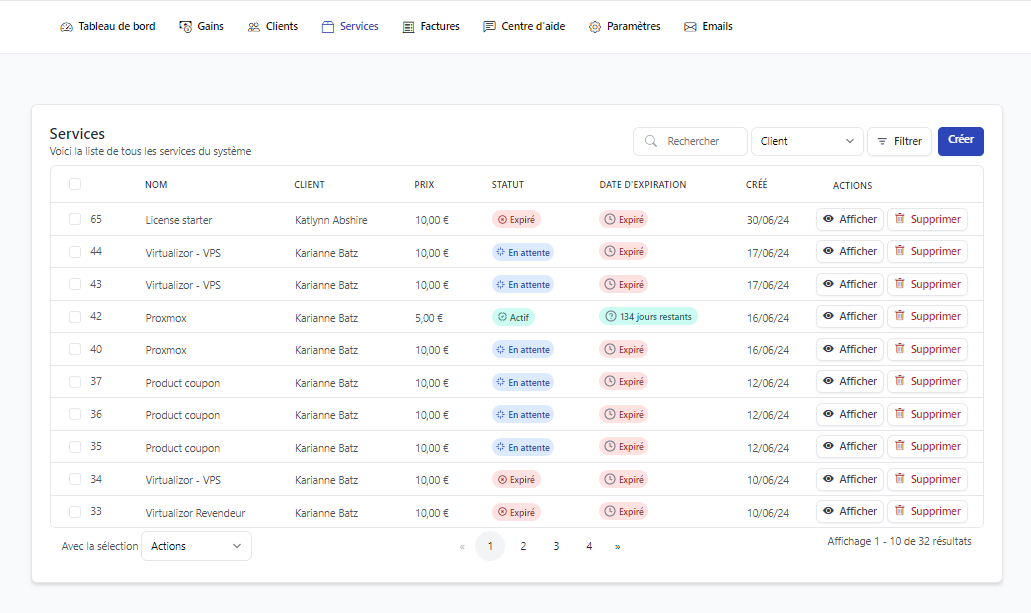The width and height of the screenshot is (1031, 613).
Task: Click the Emails envelope icon
Action: (x=690, y=27)
